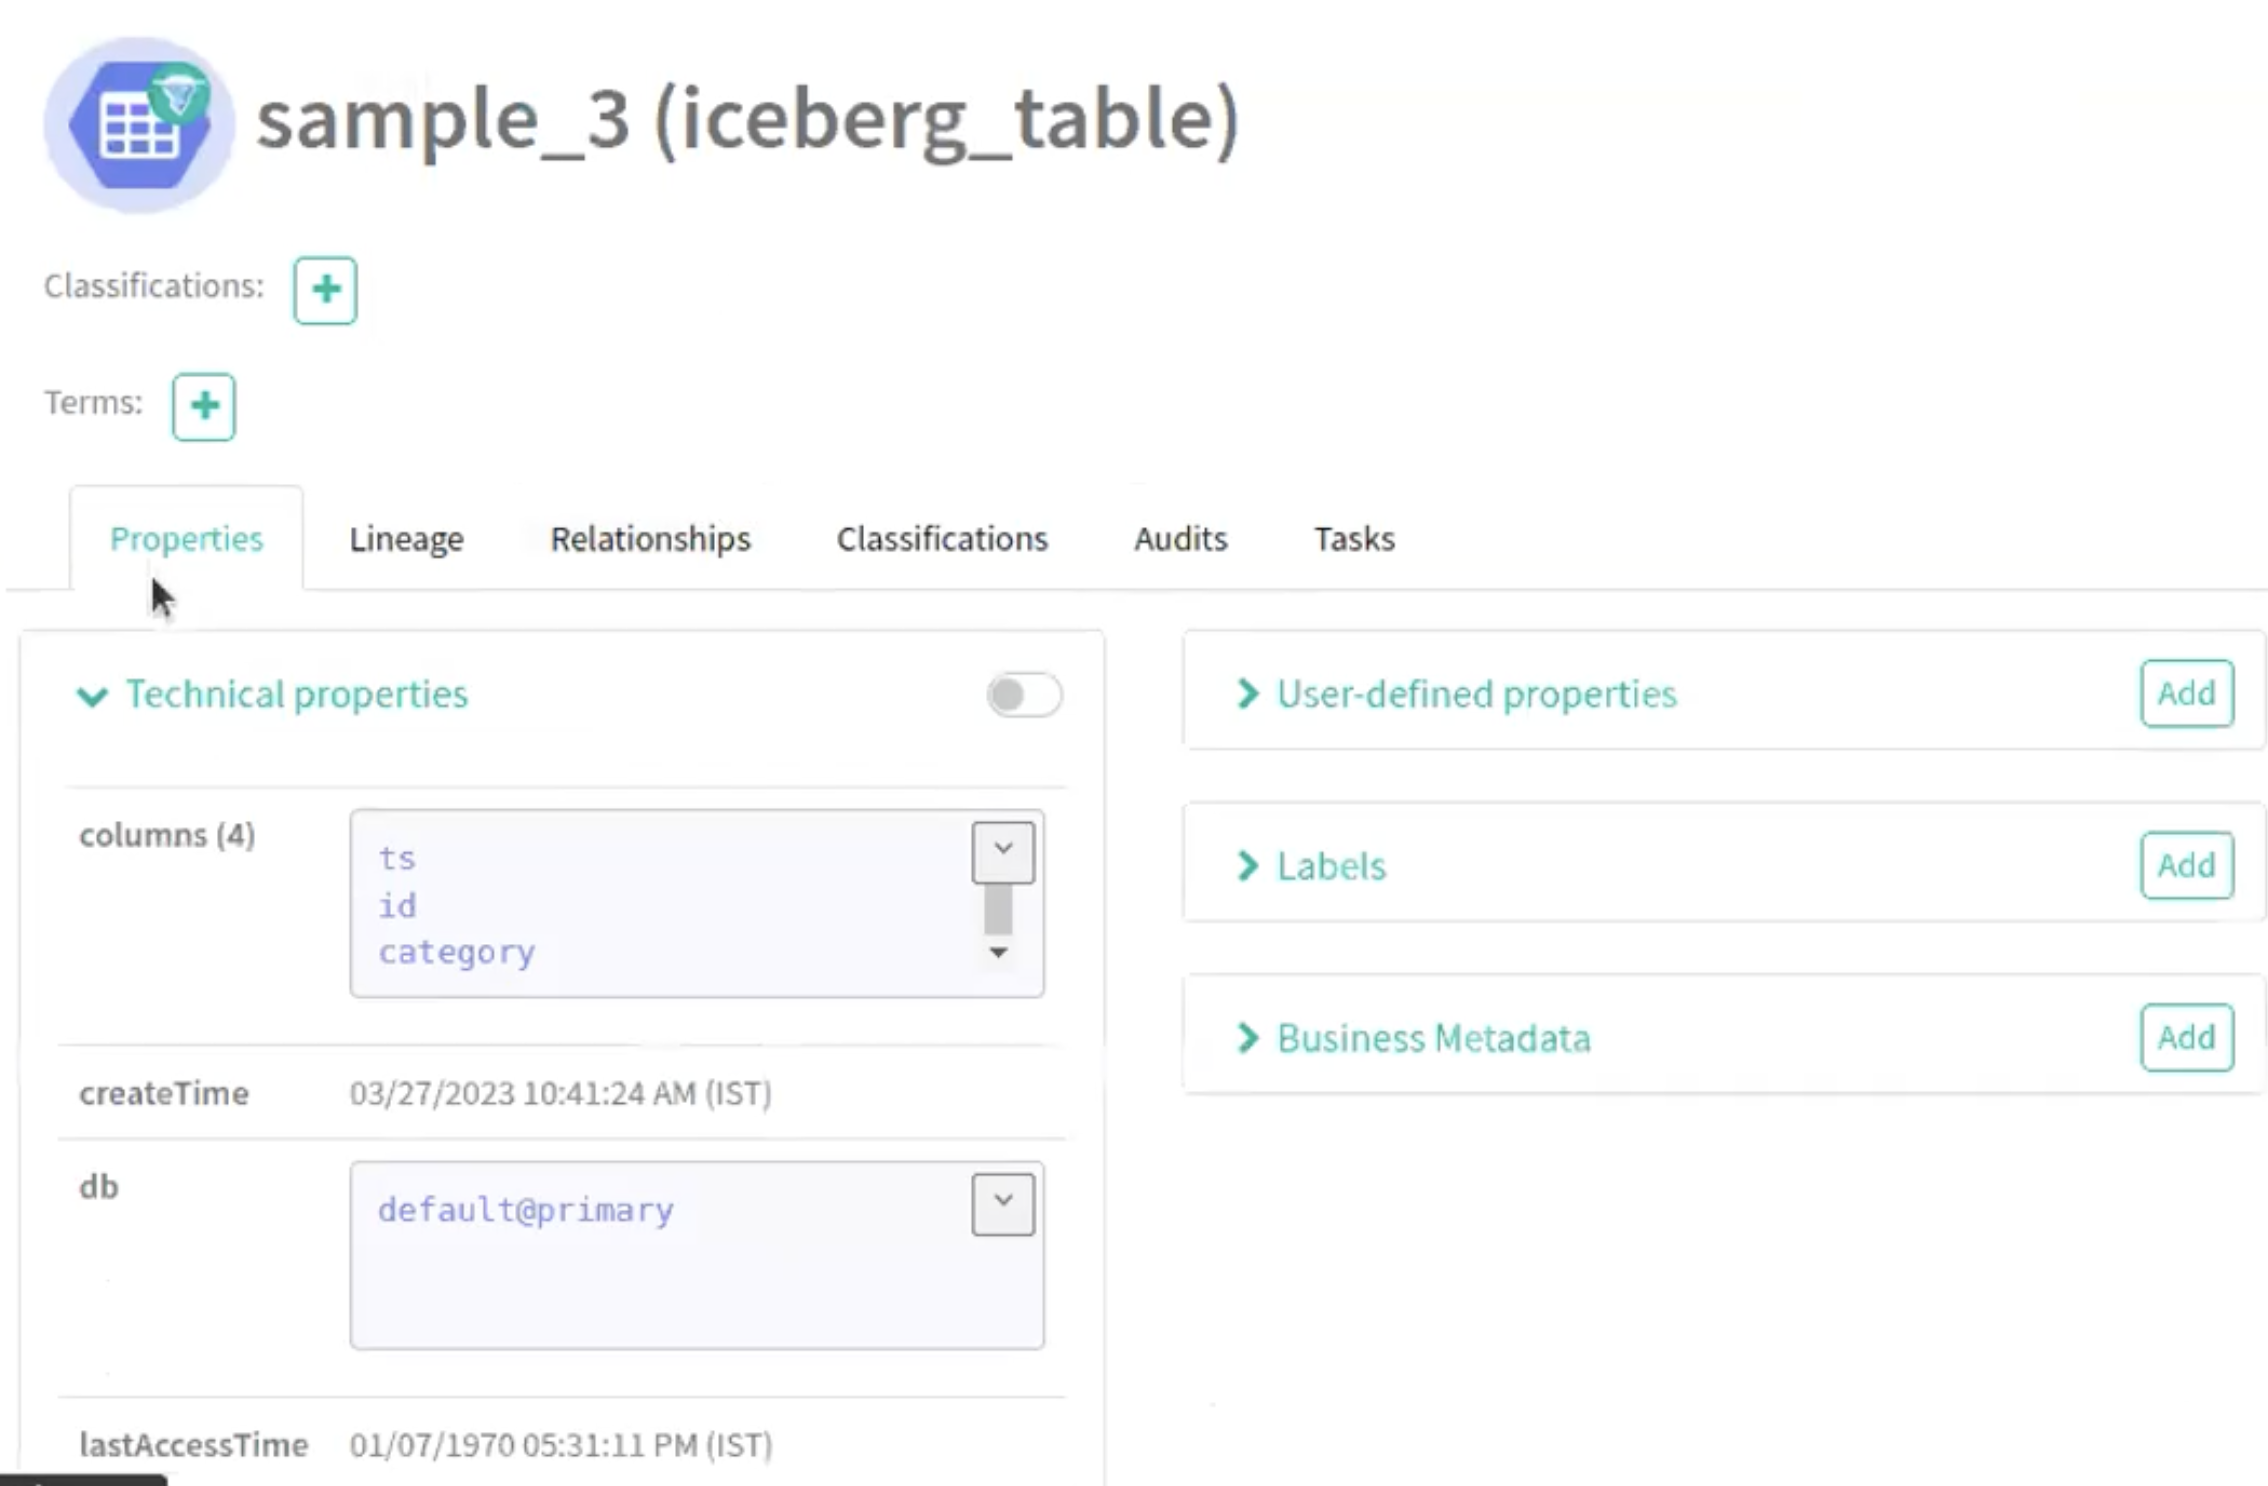Switch to the Lineage tab
This screenshot has width=2268, height=1486.
tap(406, 539)
